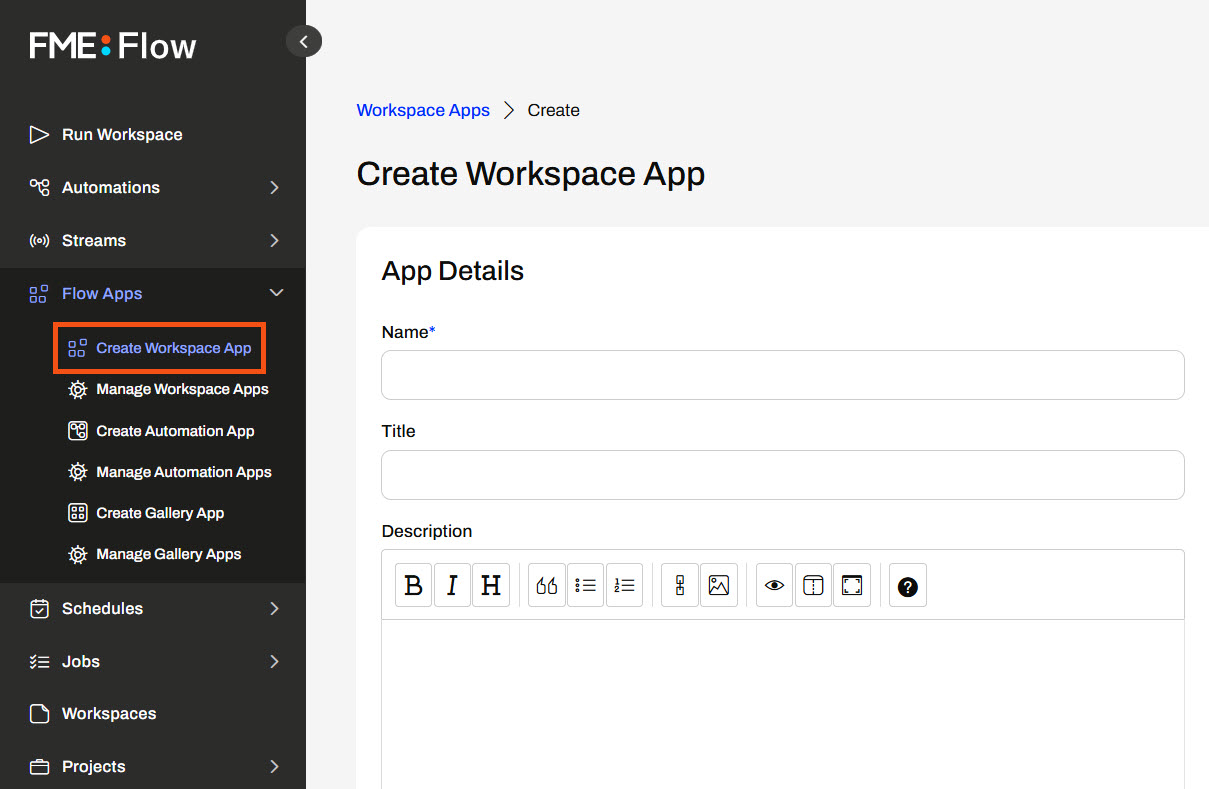Collapse the sidebar with the arrow button

pyautogui.click(x=304, y=41)
